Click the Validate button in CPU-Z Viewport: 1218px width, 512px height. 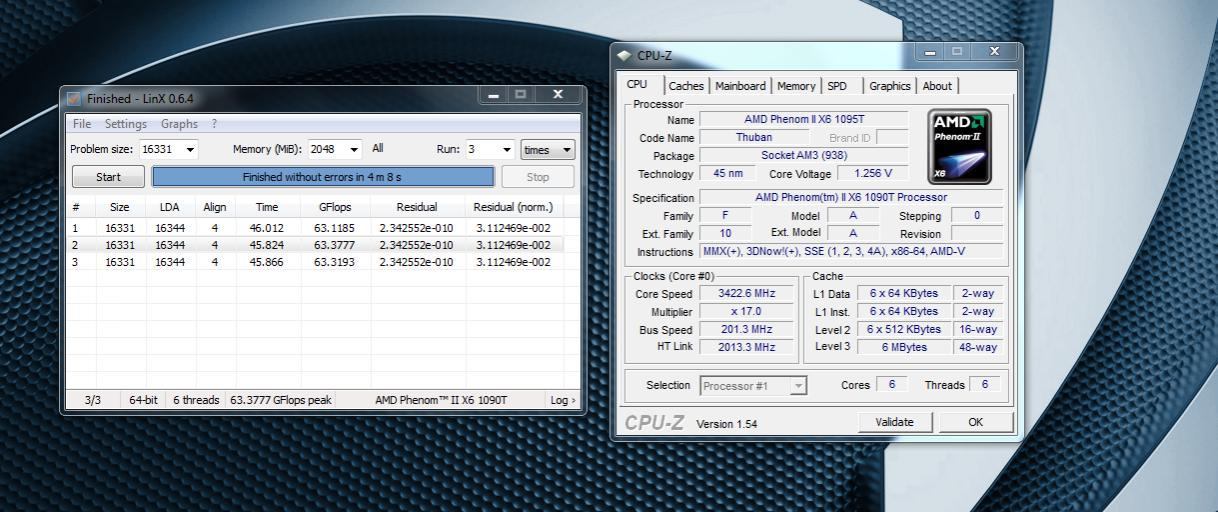[894, 422]
